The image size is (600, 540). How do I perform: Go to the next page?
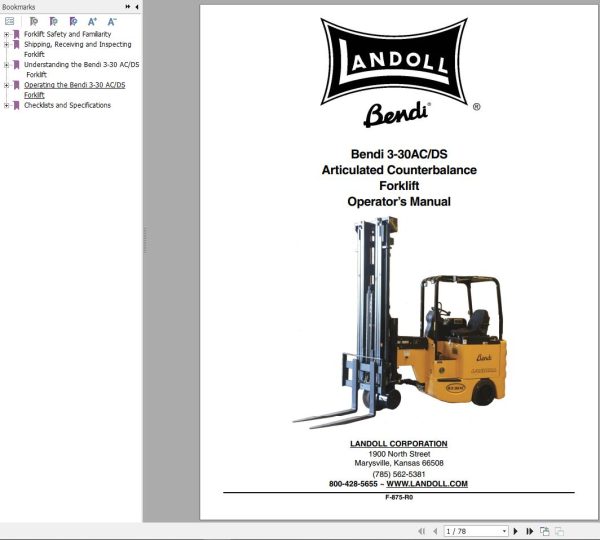(515, 531)
